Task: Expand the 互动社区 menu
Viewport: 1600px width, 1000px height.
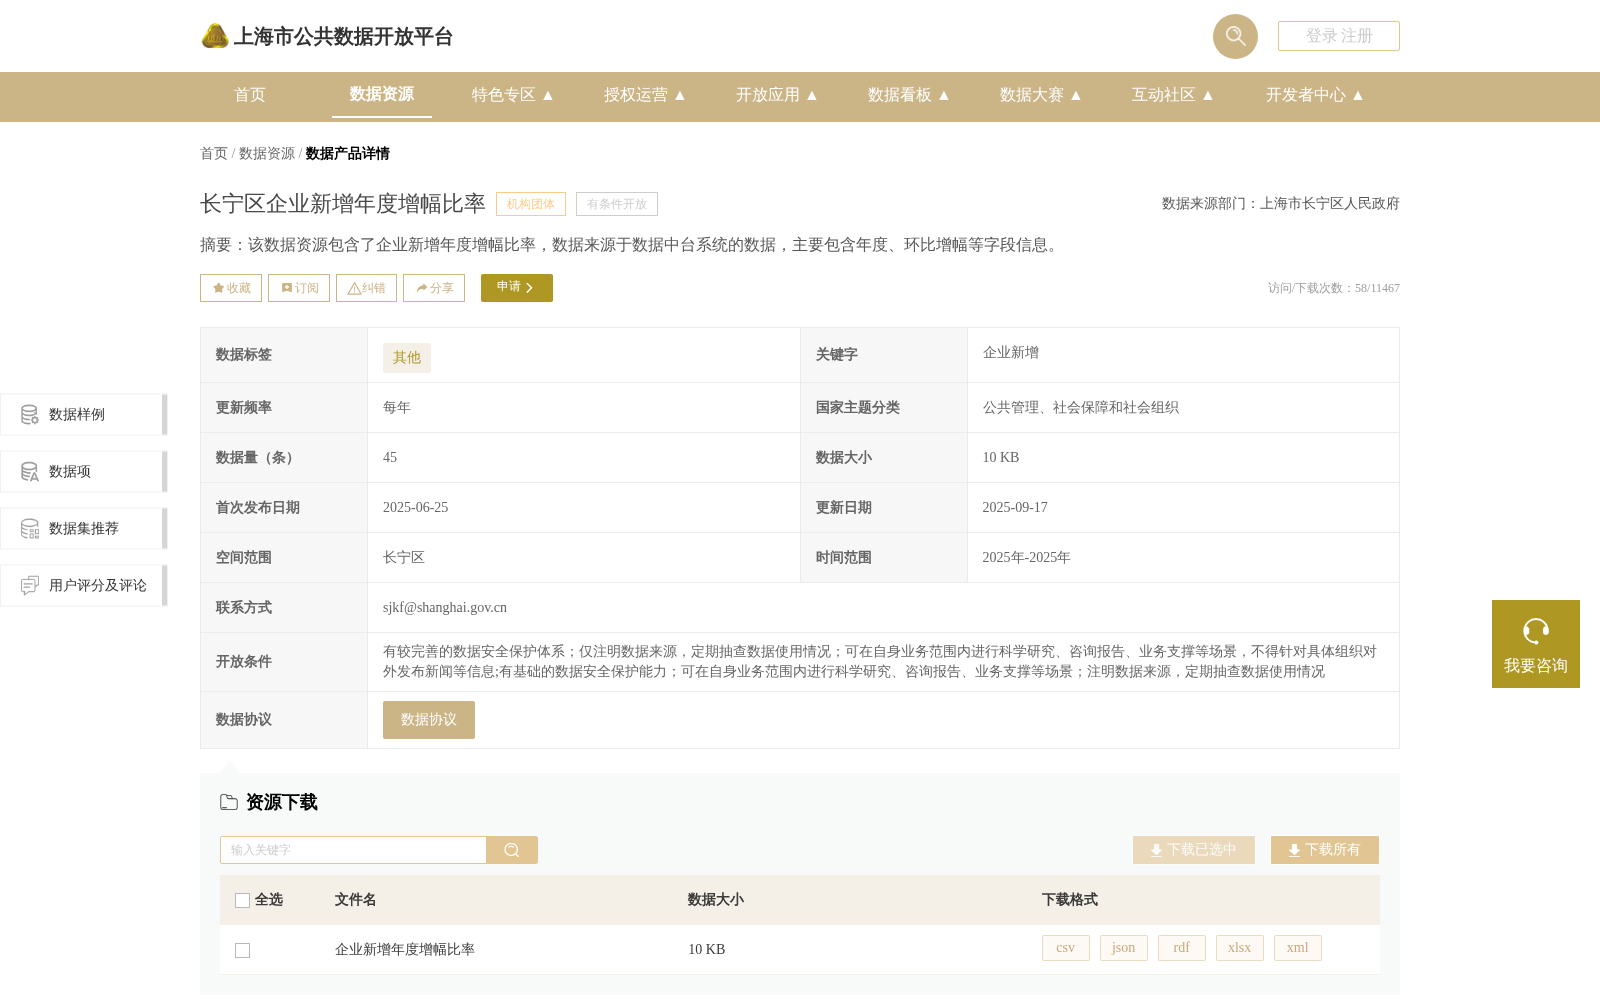Action: click(x=1173, y=95)
